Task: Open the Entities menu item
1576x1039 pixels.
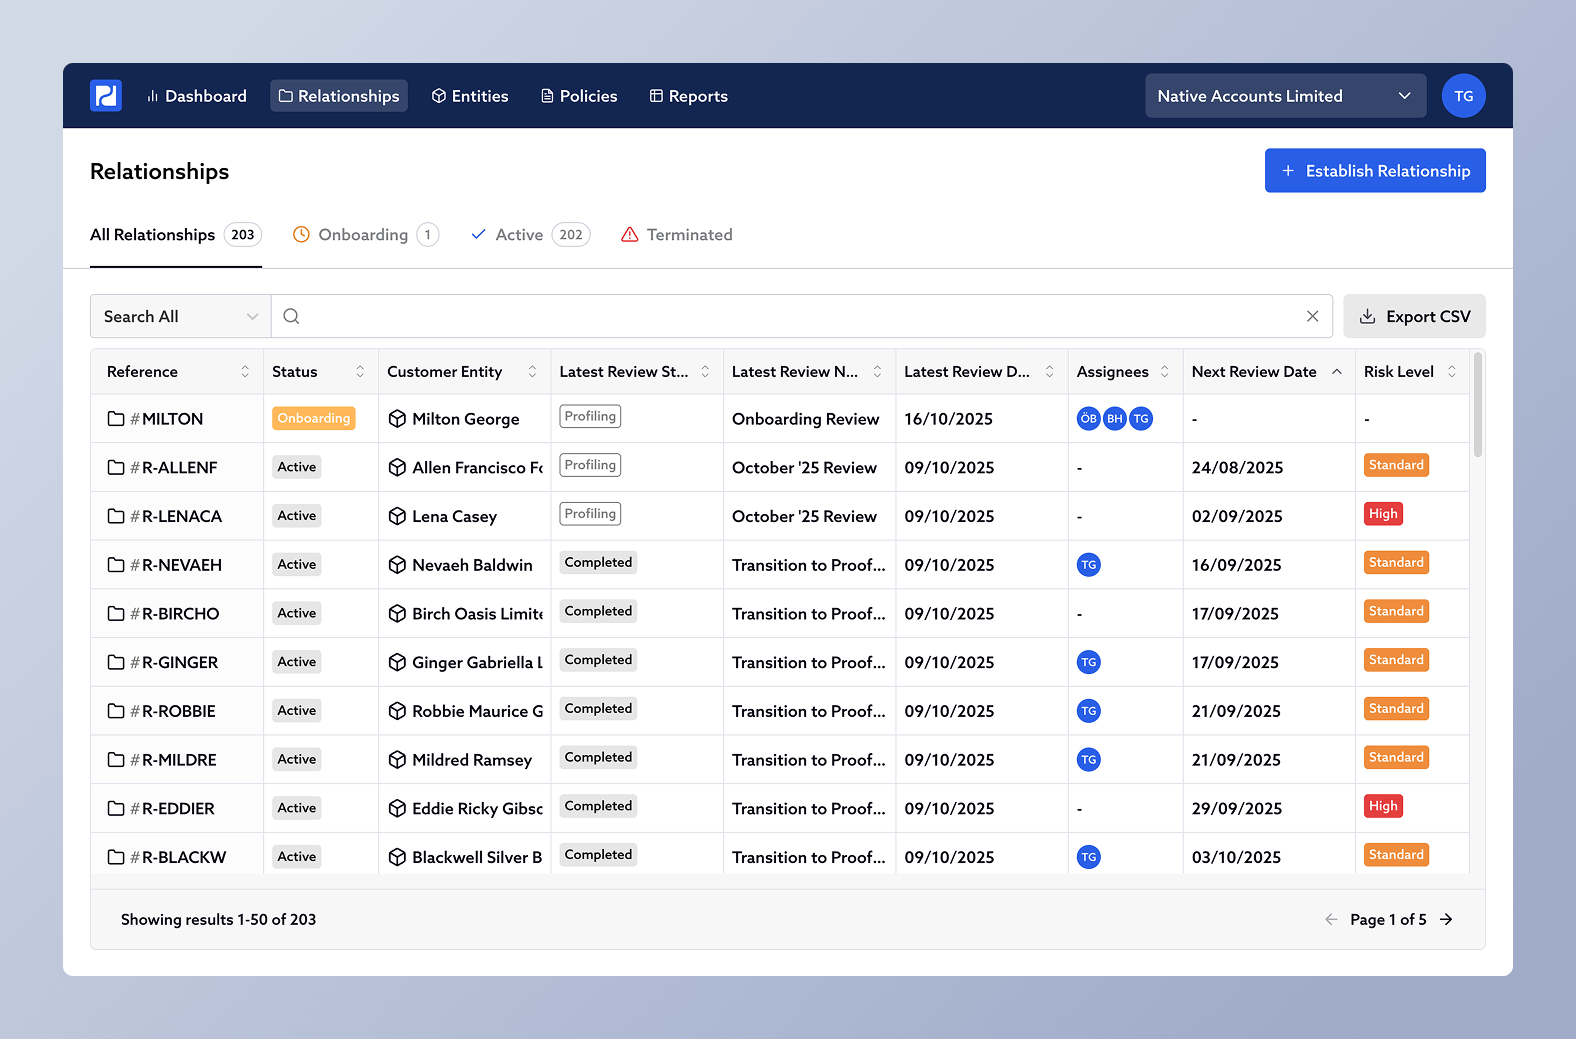Action: (x=470, y=96)
